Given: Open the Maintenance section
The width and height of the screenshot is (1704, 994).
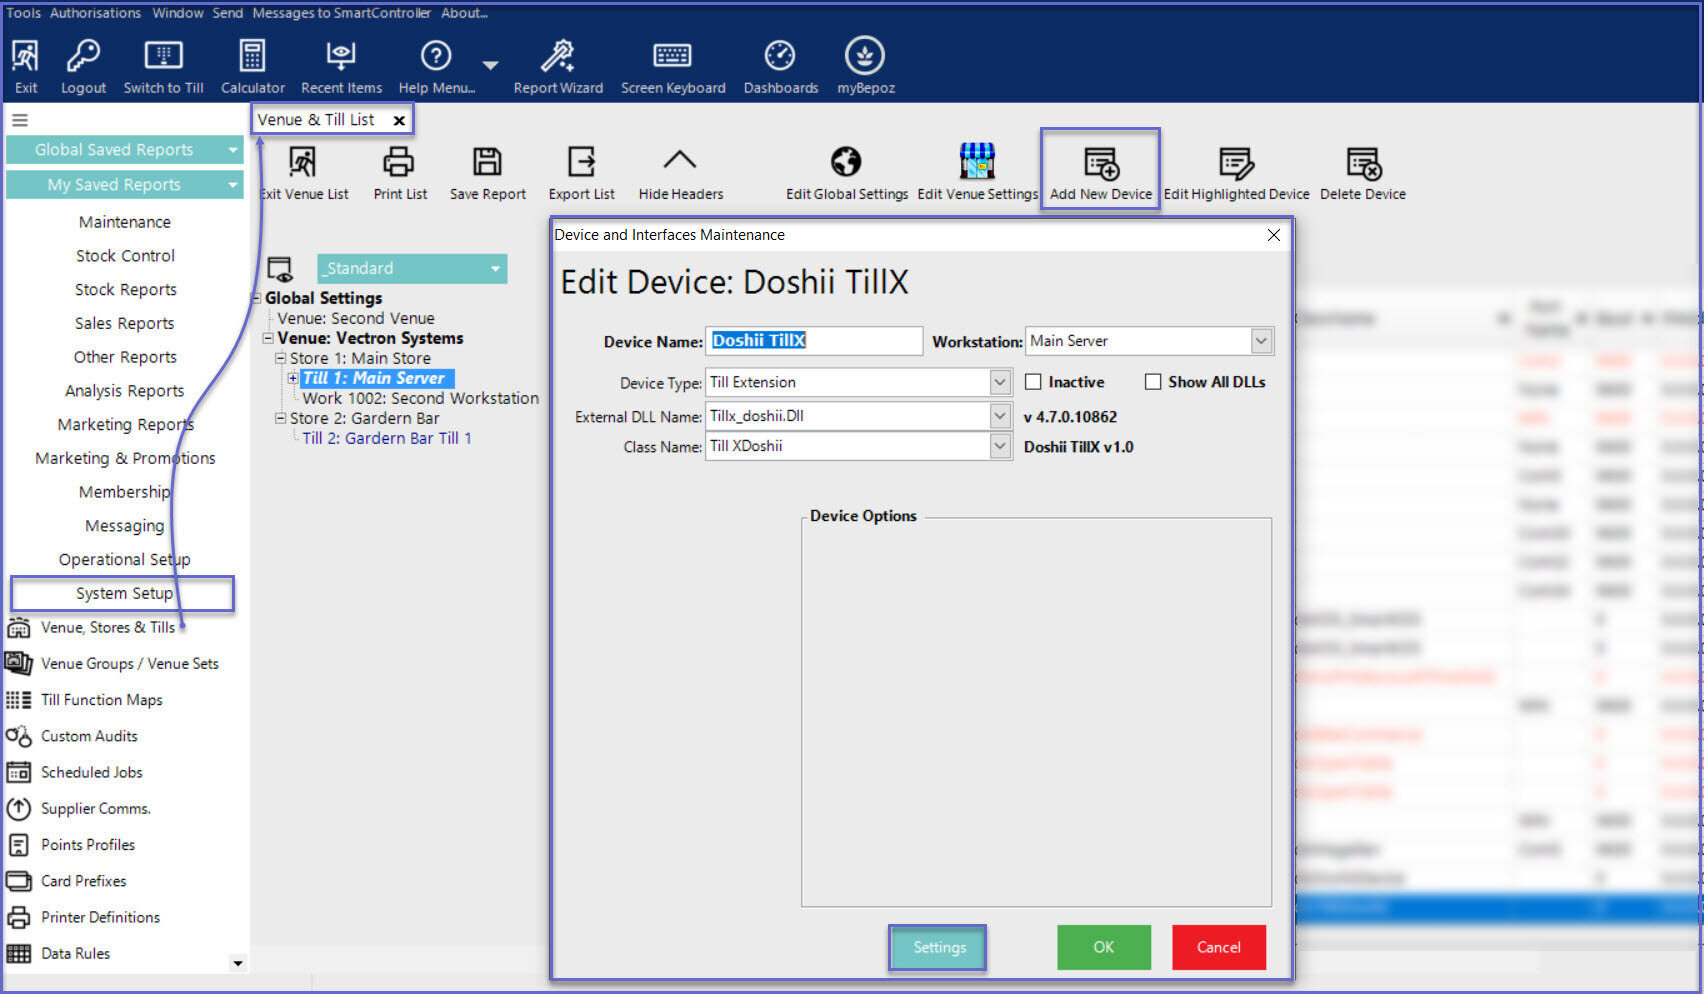Looking at the screenshot, I should pyautogui.click(x=124, y=222).
